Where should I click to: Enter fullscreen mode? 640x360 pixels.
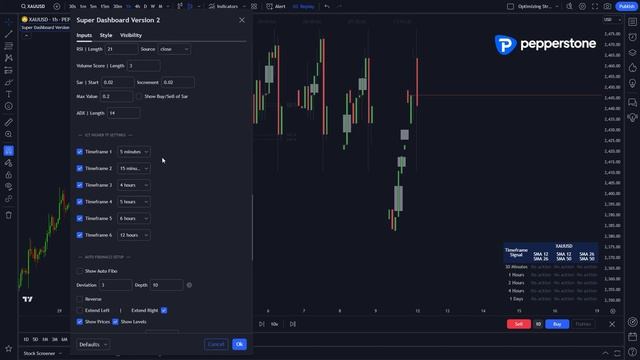[595, 6]
